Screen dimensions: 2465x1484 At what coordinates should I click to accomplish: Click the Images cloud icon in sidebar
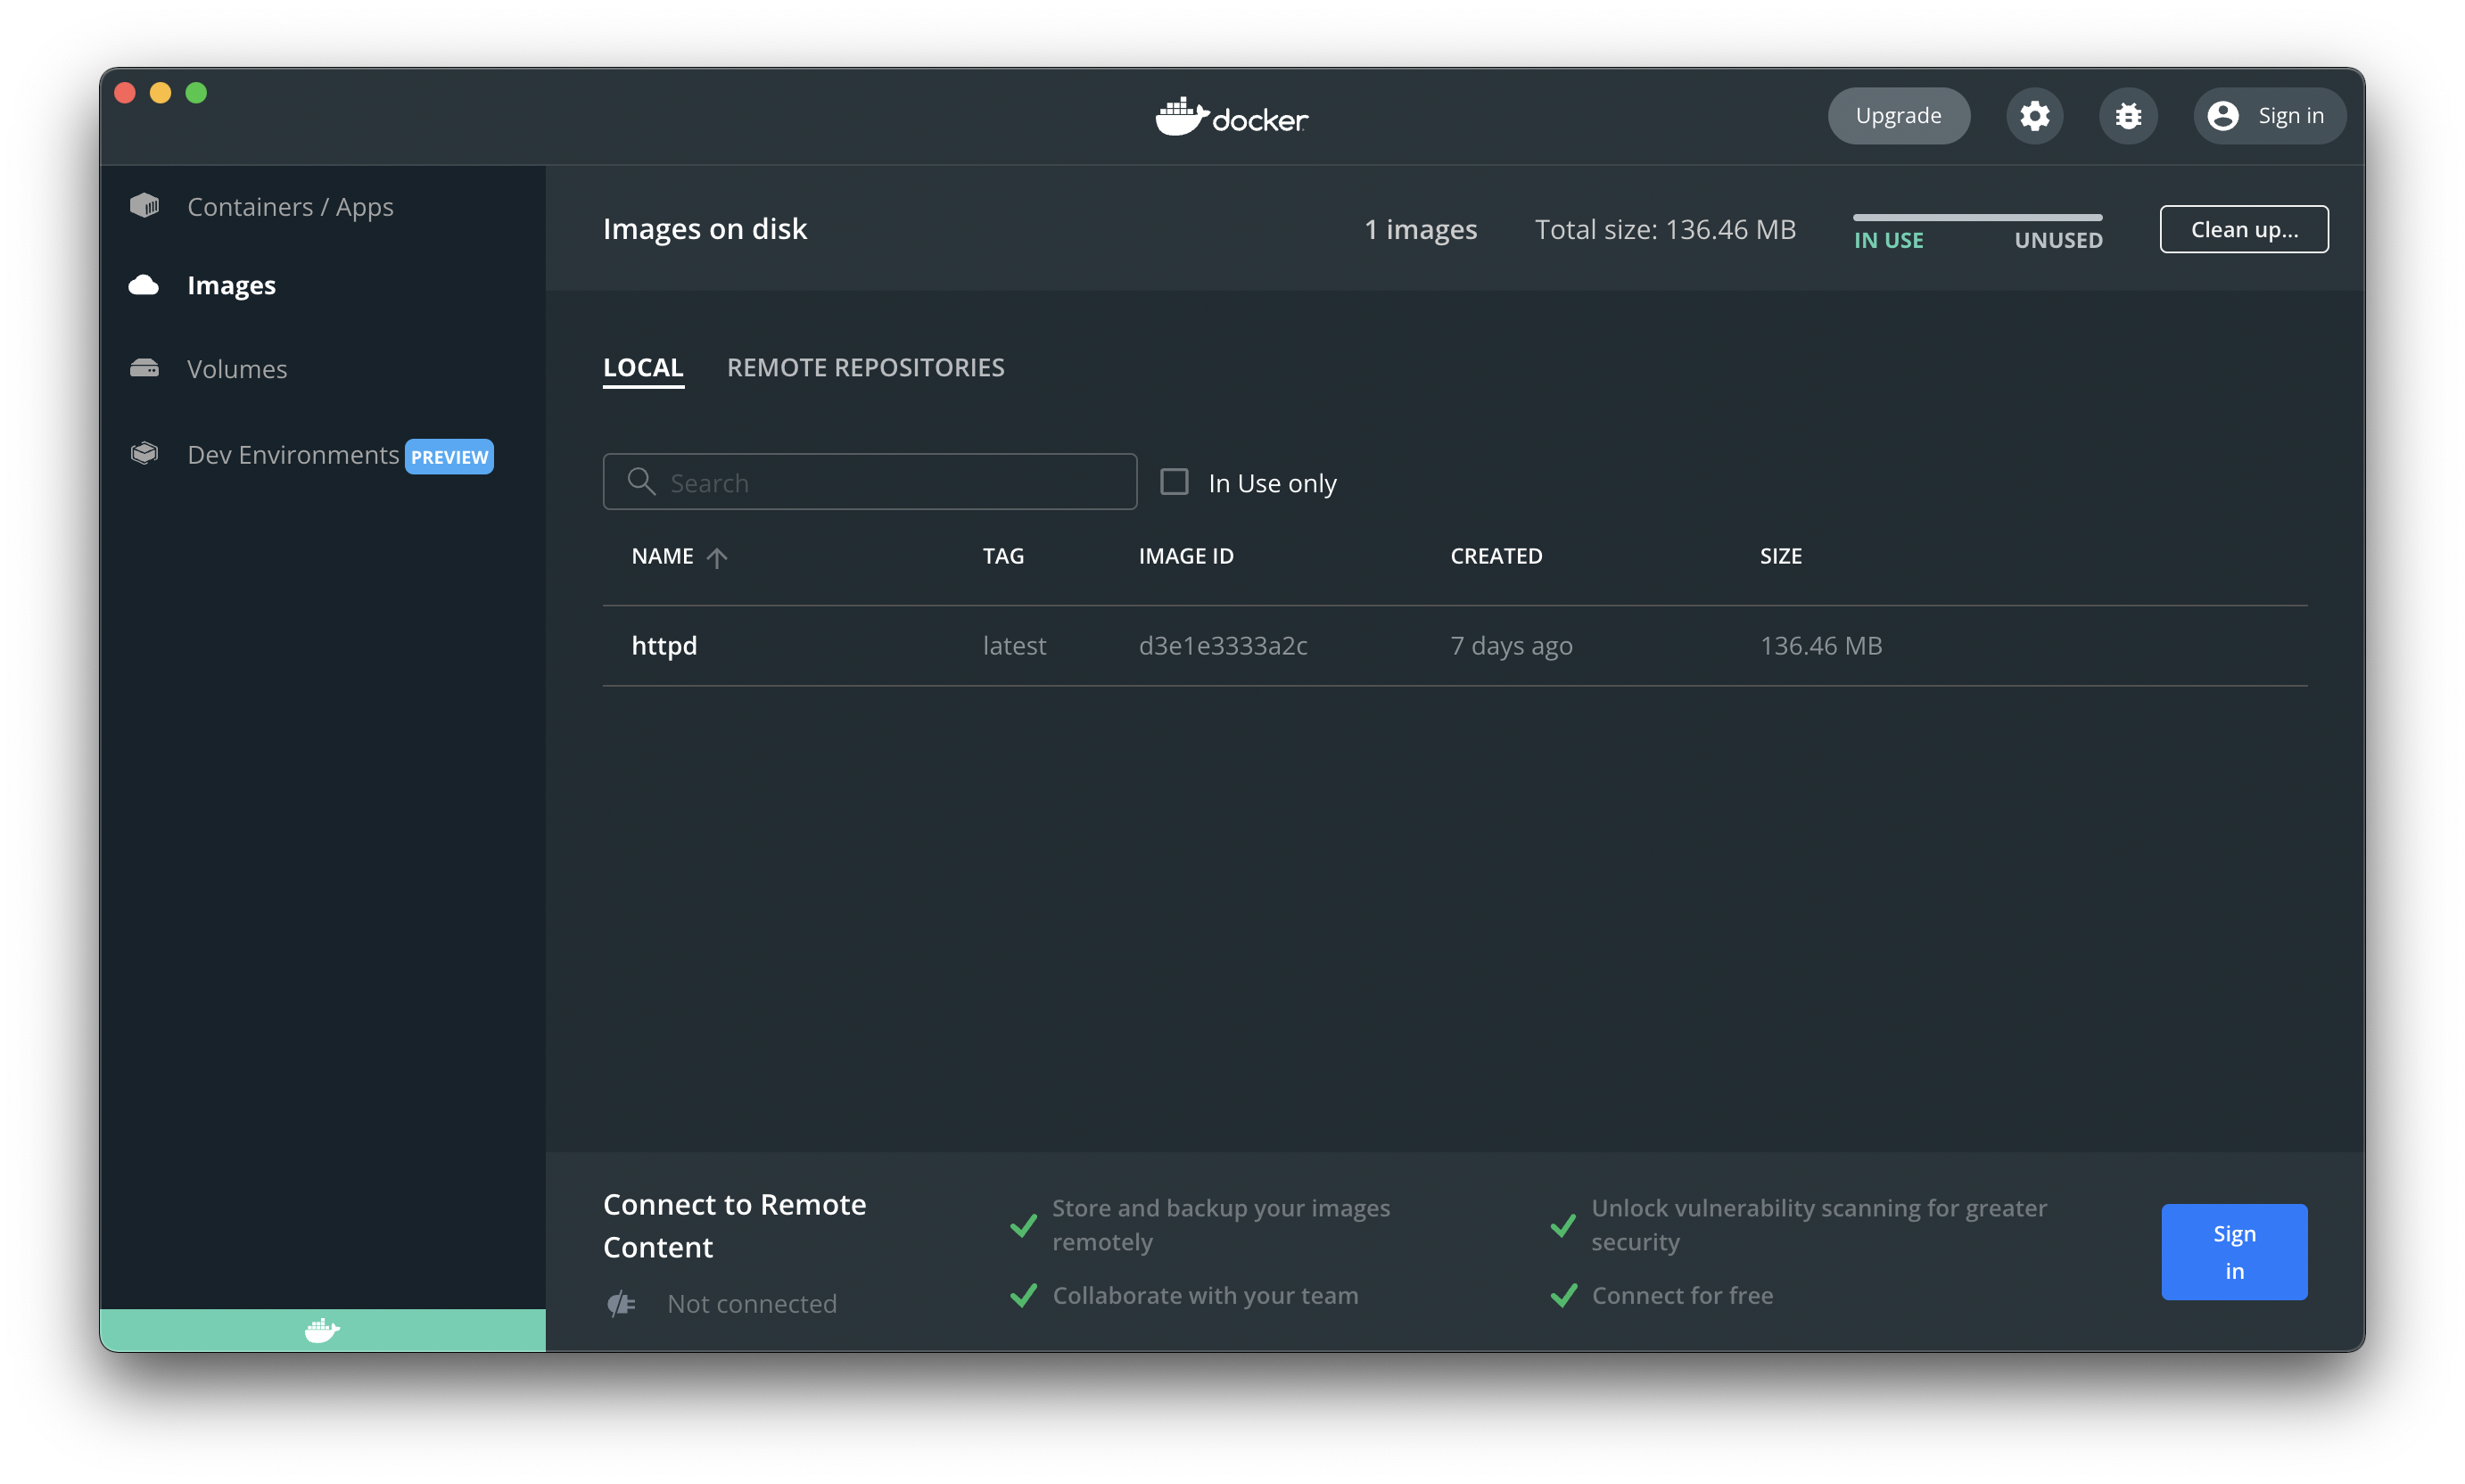tap(144, 285)
